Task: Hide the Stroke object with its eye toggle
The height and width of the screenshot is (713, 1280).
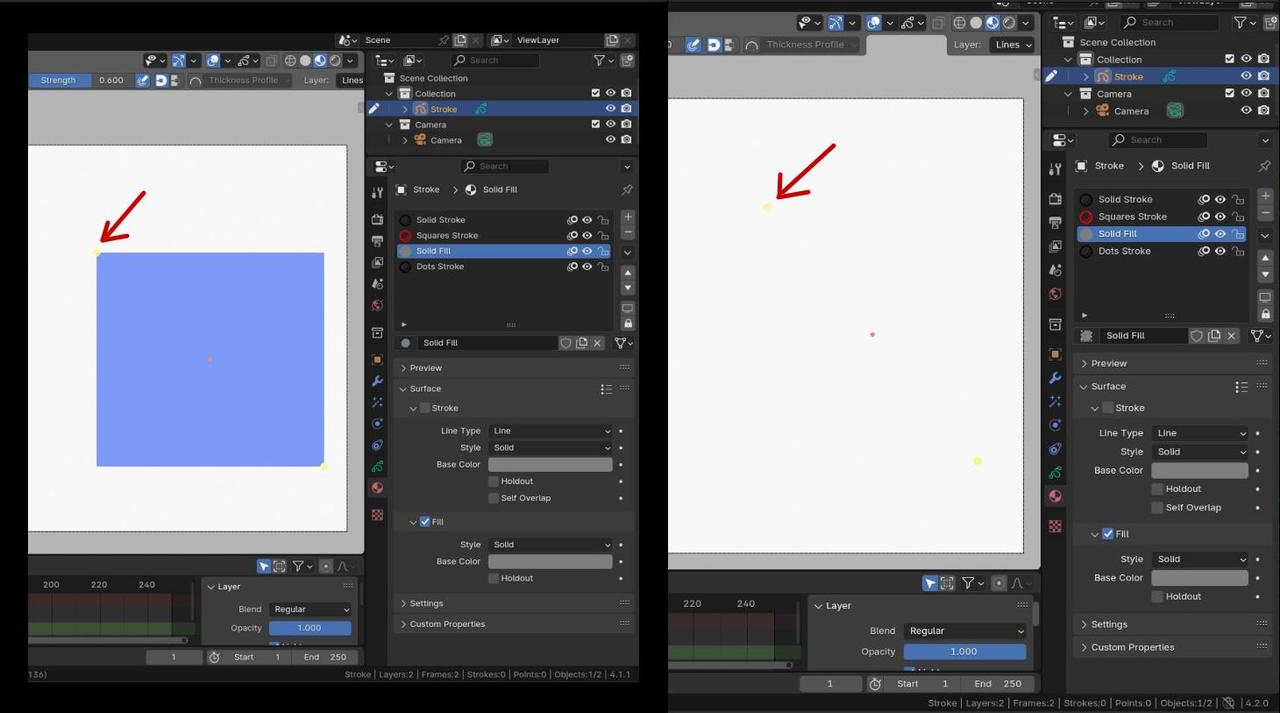Action: 610,108
